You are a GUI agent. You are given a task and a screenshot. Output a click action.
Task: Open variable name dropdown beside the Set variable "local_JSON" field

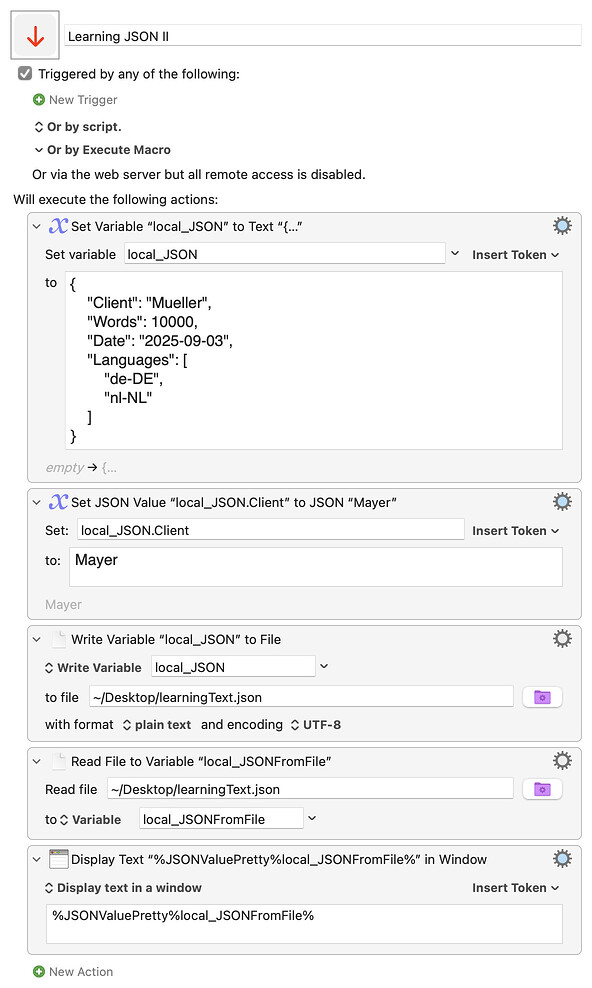[455, 253]
